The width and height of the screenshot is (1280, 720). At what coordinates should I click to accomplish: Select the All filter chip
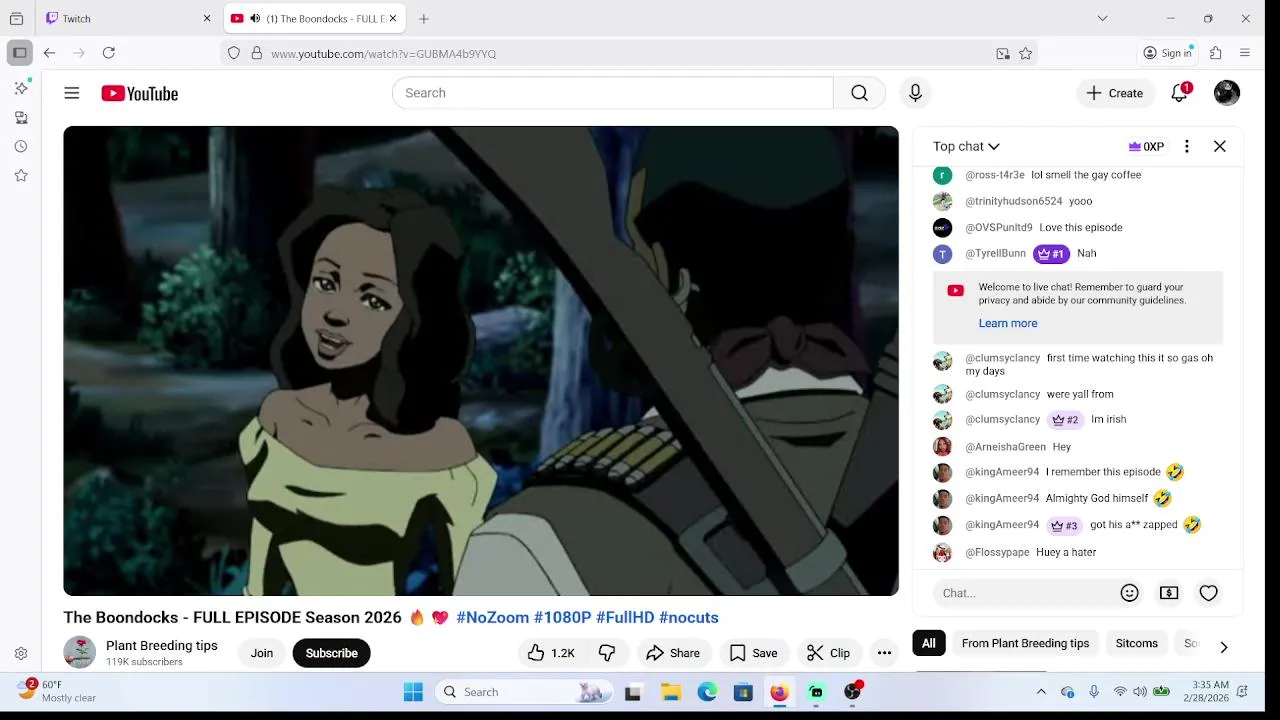929,643
